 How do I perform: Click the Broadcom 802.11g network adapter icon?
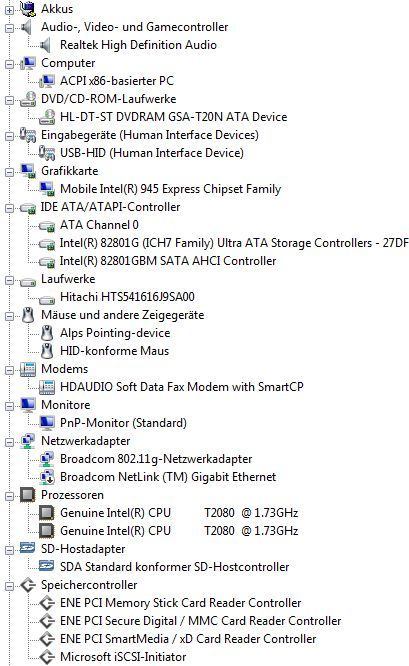coord(47,459)
